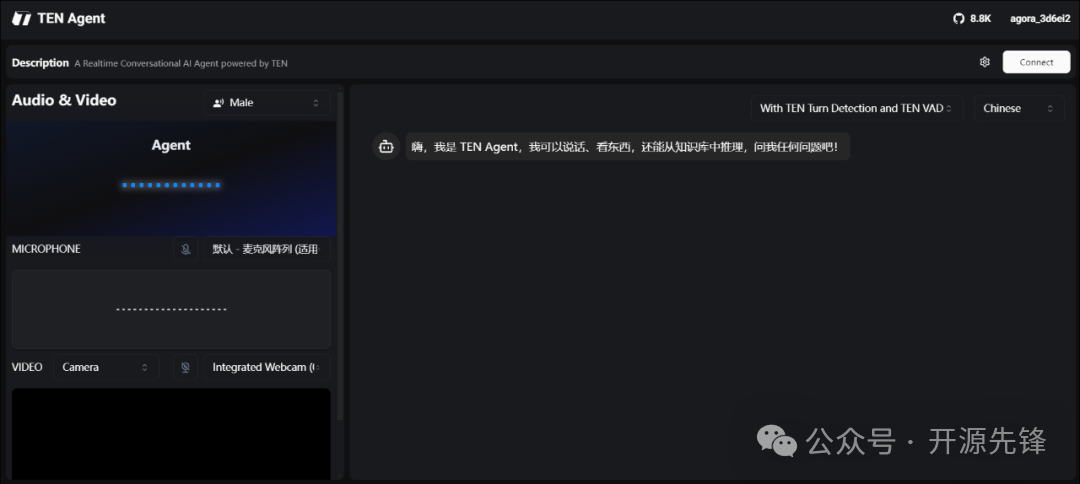Click the Audio & Video panel scrollbar
This screenshot has width=1080, height=484.
(x=340, y=255)
